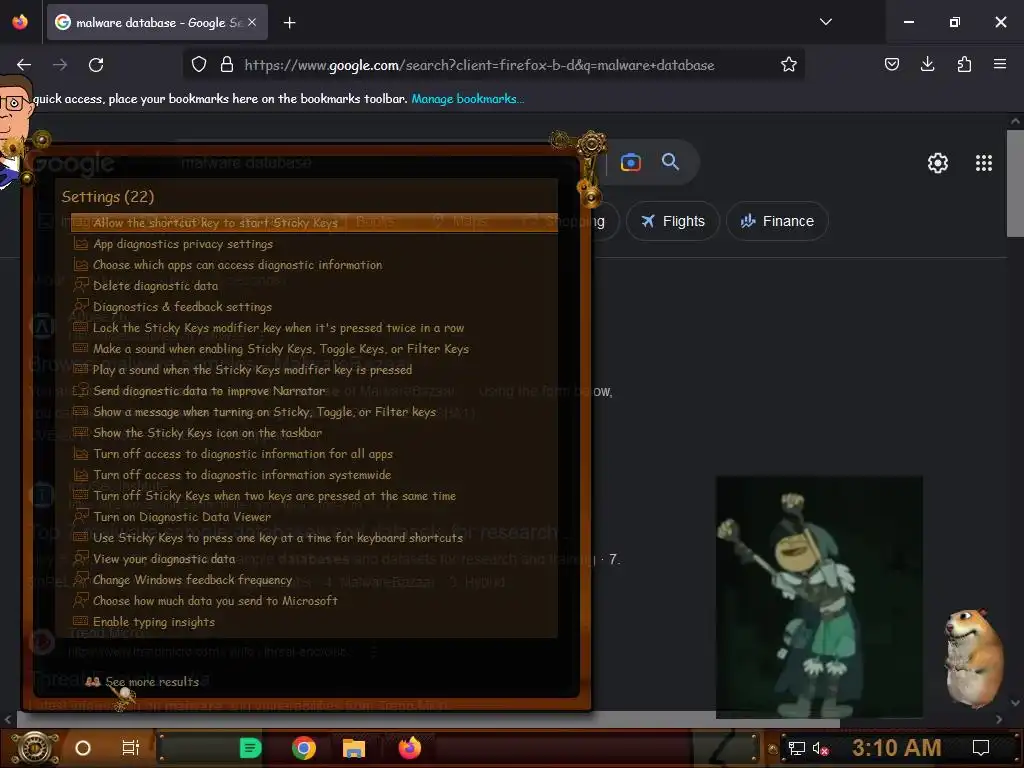Click the site security padlock icon
The image size is (1024, 768).
click(x=227, y=65)
